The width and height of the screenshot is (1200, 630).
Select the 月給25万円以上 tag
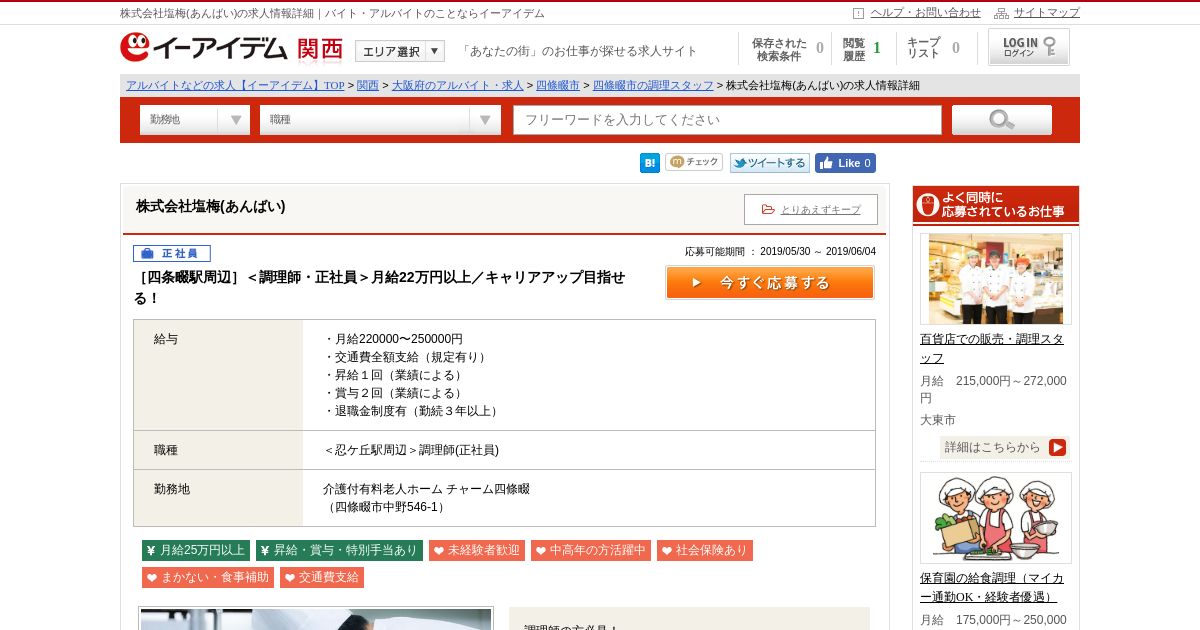196,550
